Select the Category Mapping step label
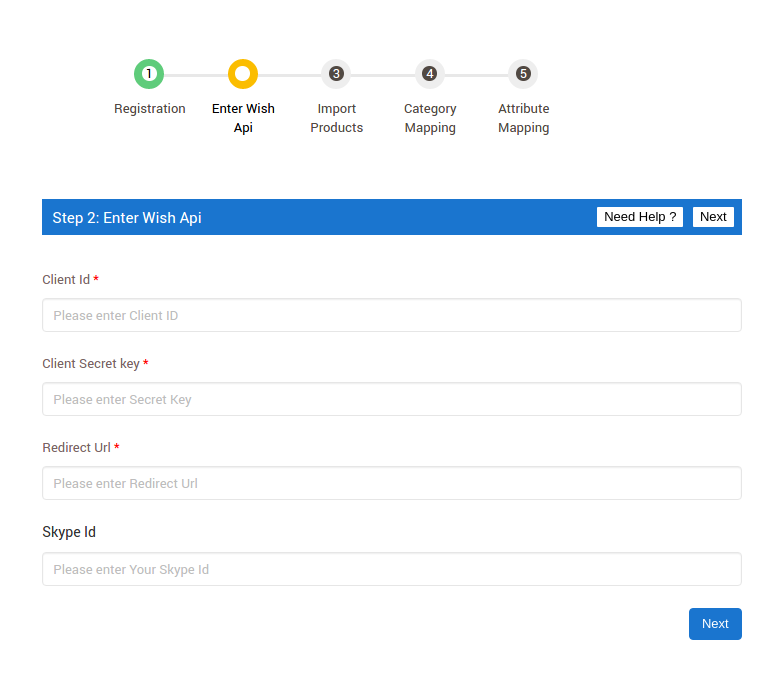 [x=430, y=118]
